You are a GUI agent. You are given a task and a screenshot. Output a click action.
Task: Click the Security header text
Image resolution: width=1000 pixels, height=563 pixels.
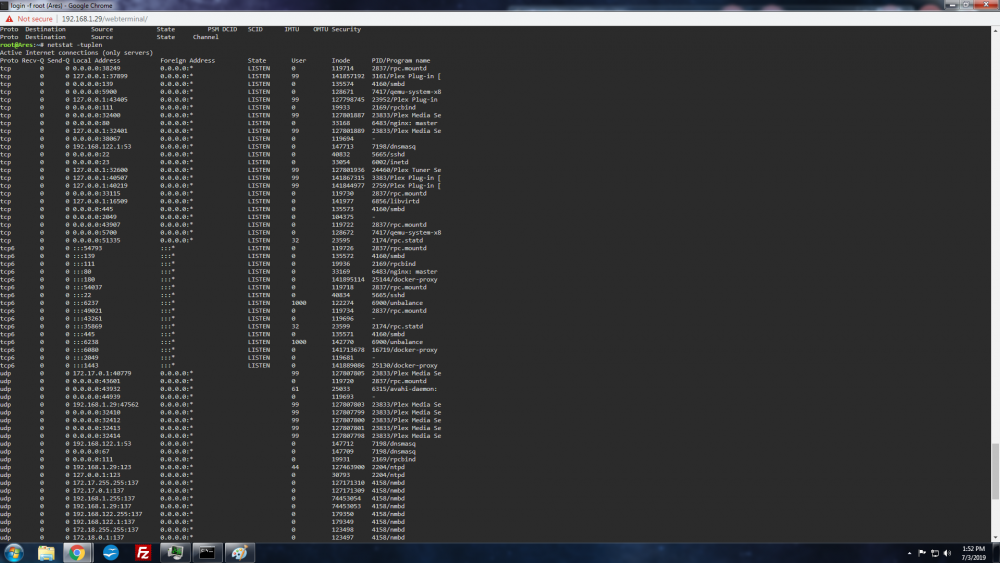(346, 29)
